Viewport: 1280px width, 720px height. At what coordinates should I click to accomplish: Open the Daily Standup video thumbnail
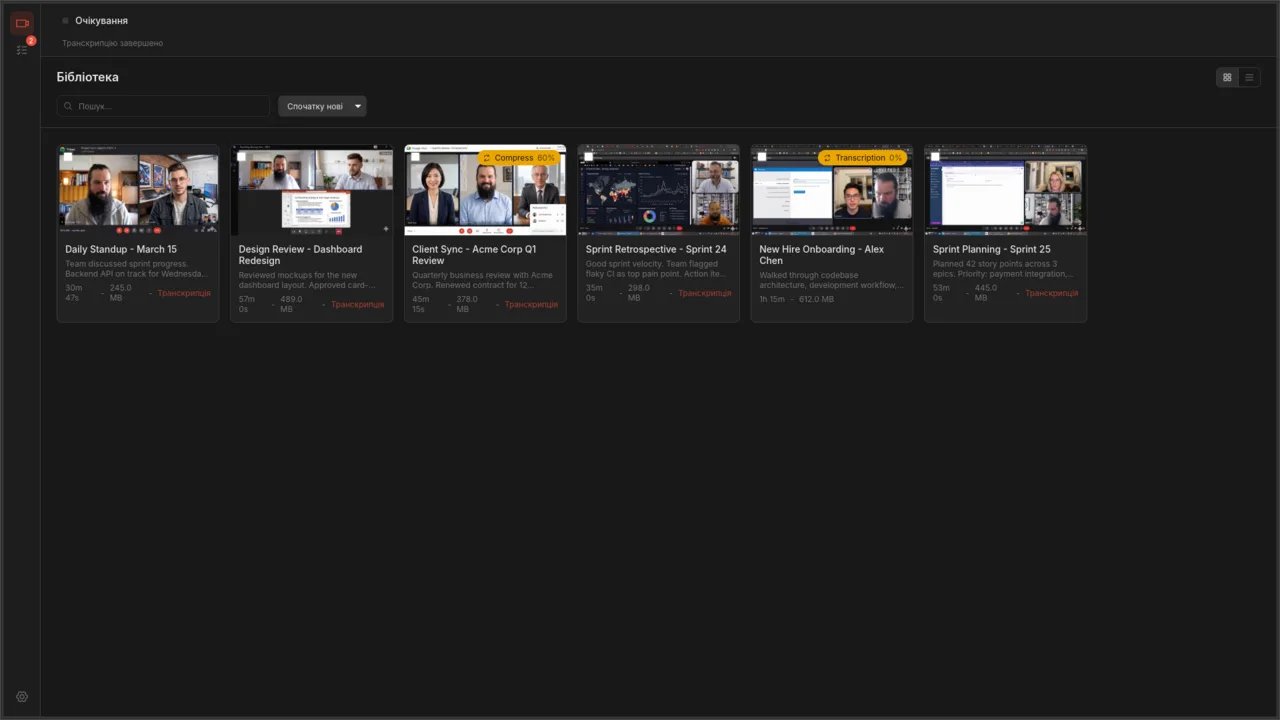pyautogui.click(x=138, y=190)
